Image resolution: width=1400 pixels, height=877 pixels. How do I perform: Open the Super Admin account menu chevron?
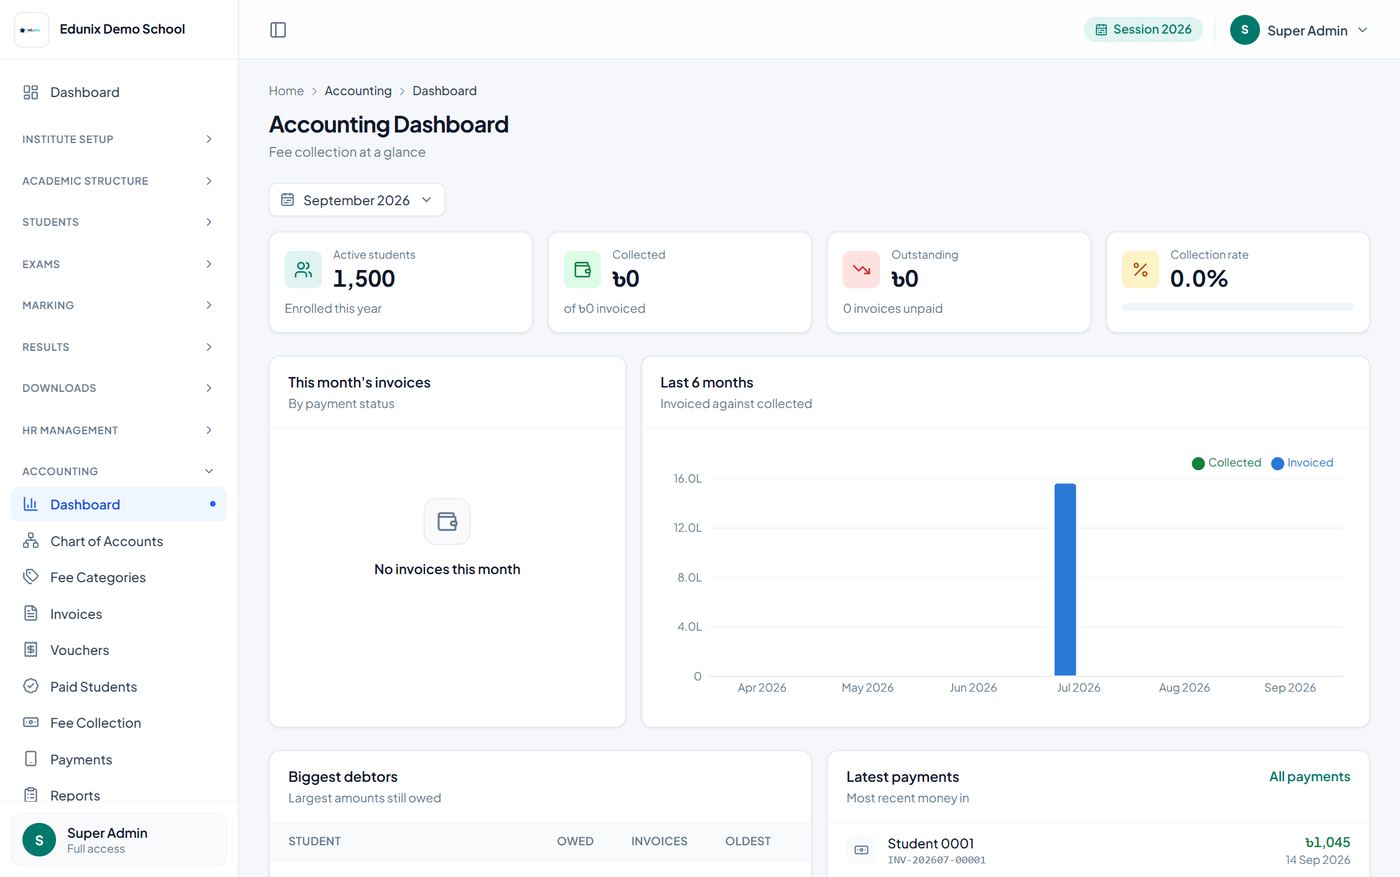click(1362, 30)
